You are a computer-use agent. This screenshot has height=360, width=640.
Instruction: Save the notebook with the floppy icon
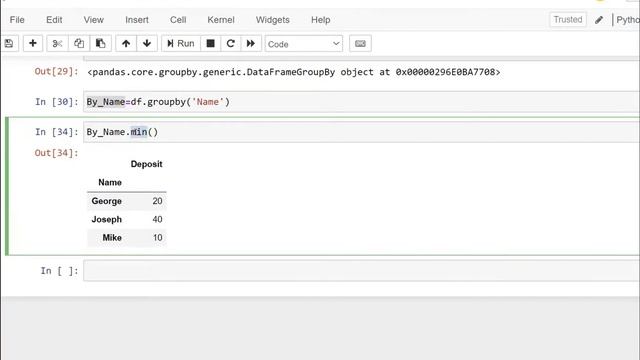[x=9, y=43]
